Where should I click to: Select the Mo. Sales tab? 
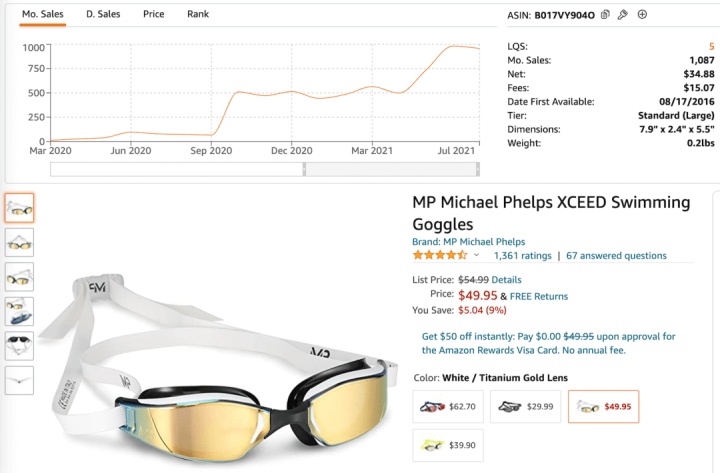44,14
